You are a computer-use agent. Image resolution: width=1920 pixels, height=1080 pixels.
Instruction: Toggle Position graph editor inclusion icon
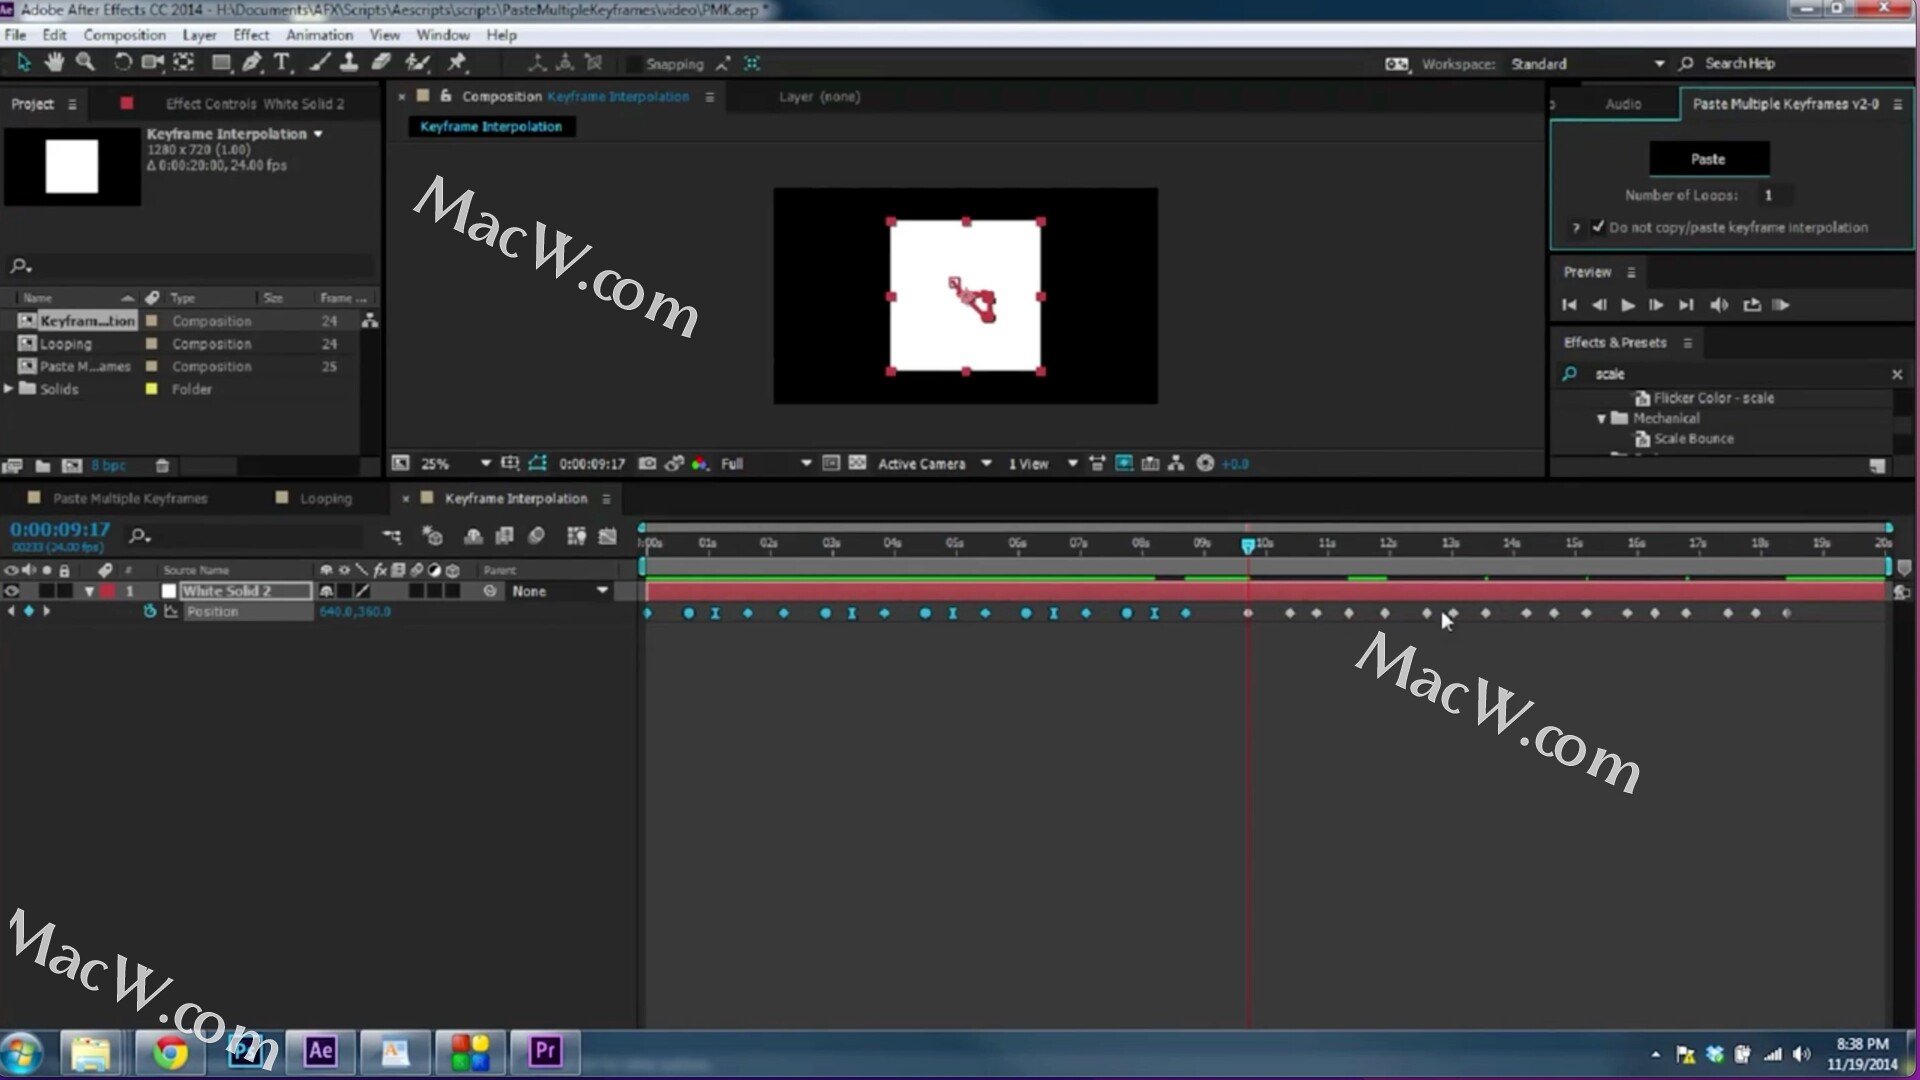tap(171, 611)
